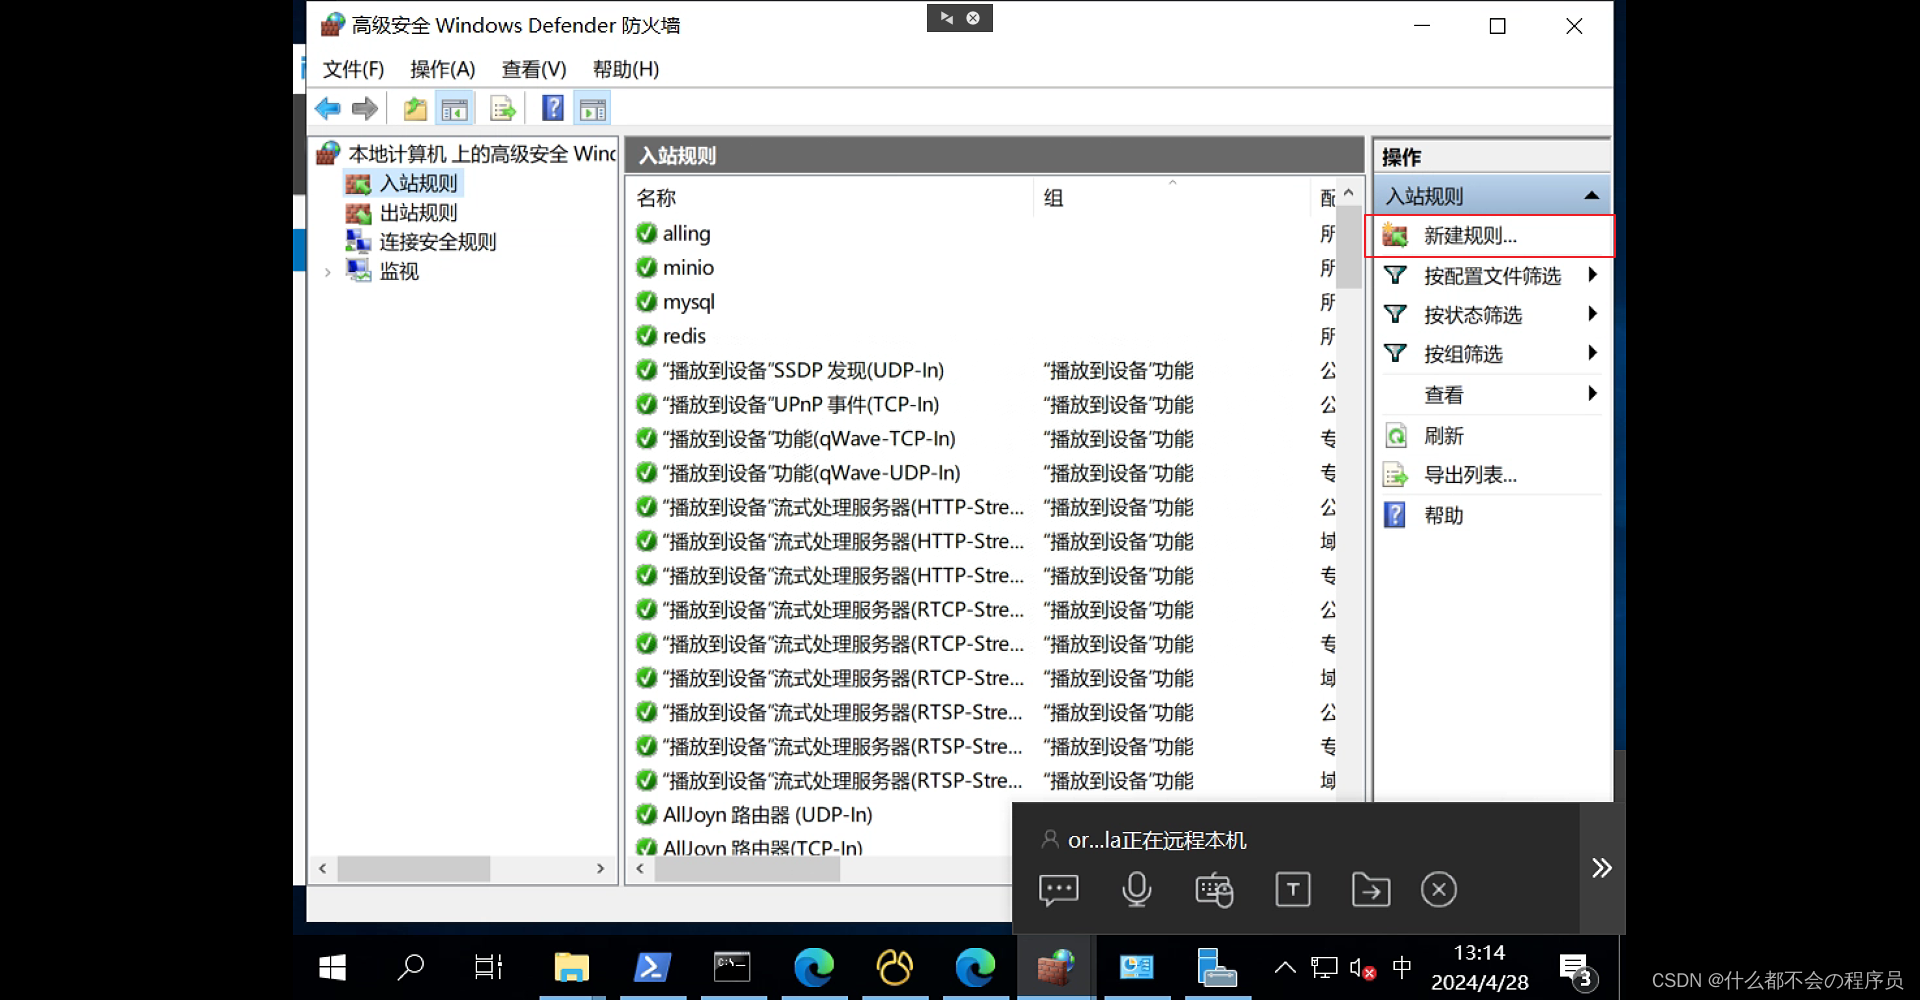Open the notification center icon
1920x1000 pixels.
1578,969
